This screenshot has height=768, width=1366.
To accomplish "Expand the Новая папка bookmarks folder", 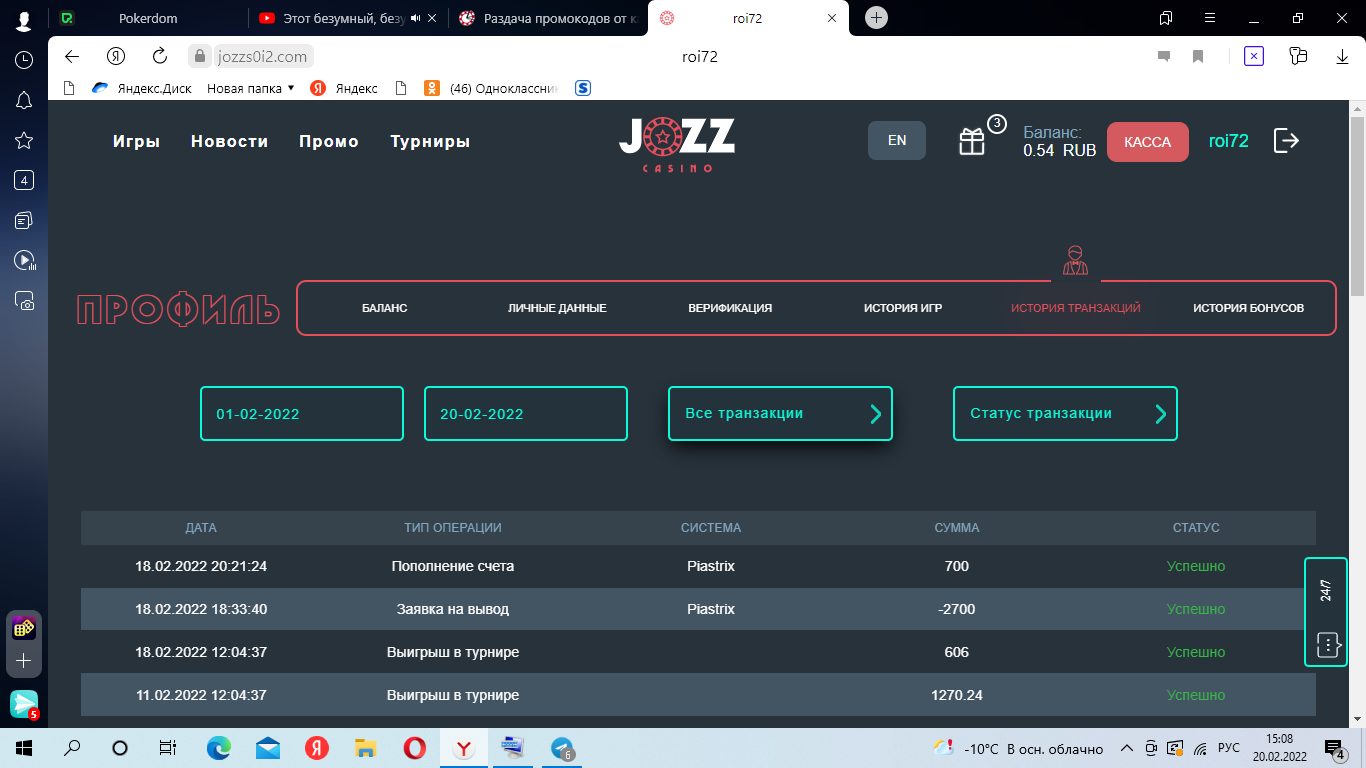I will click(x=250, y=88).
